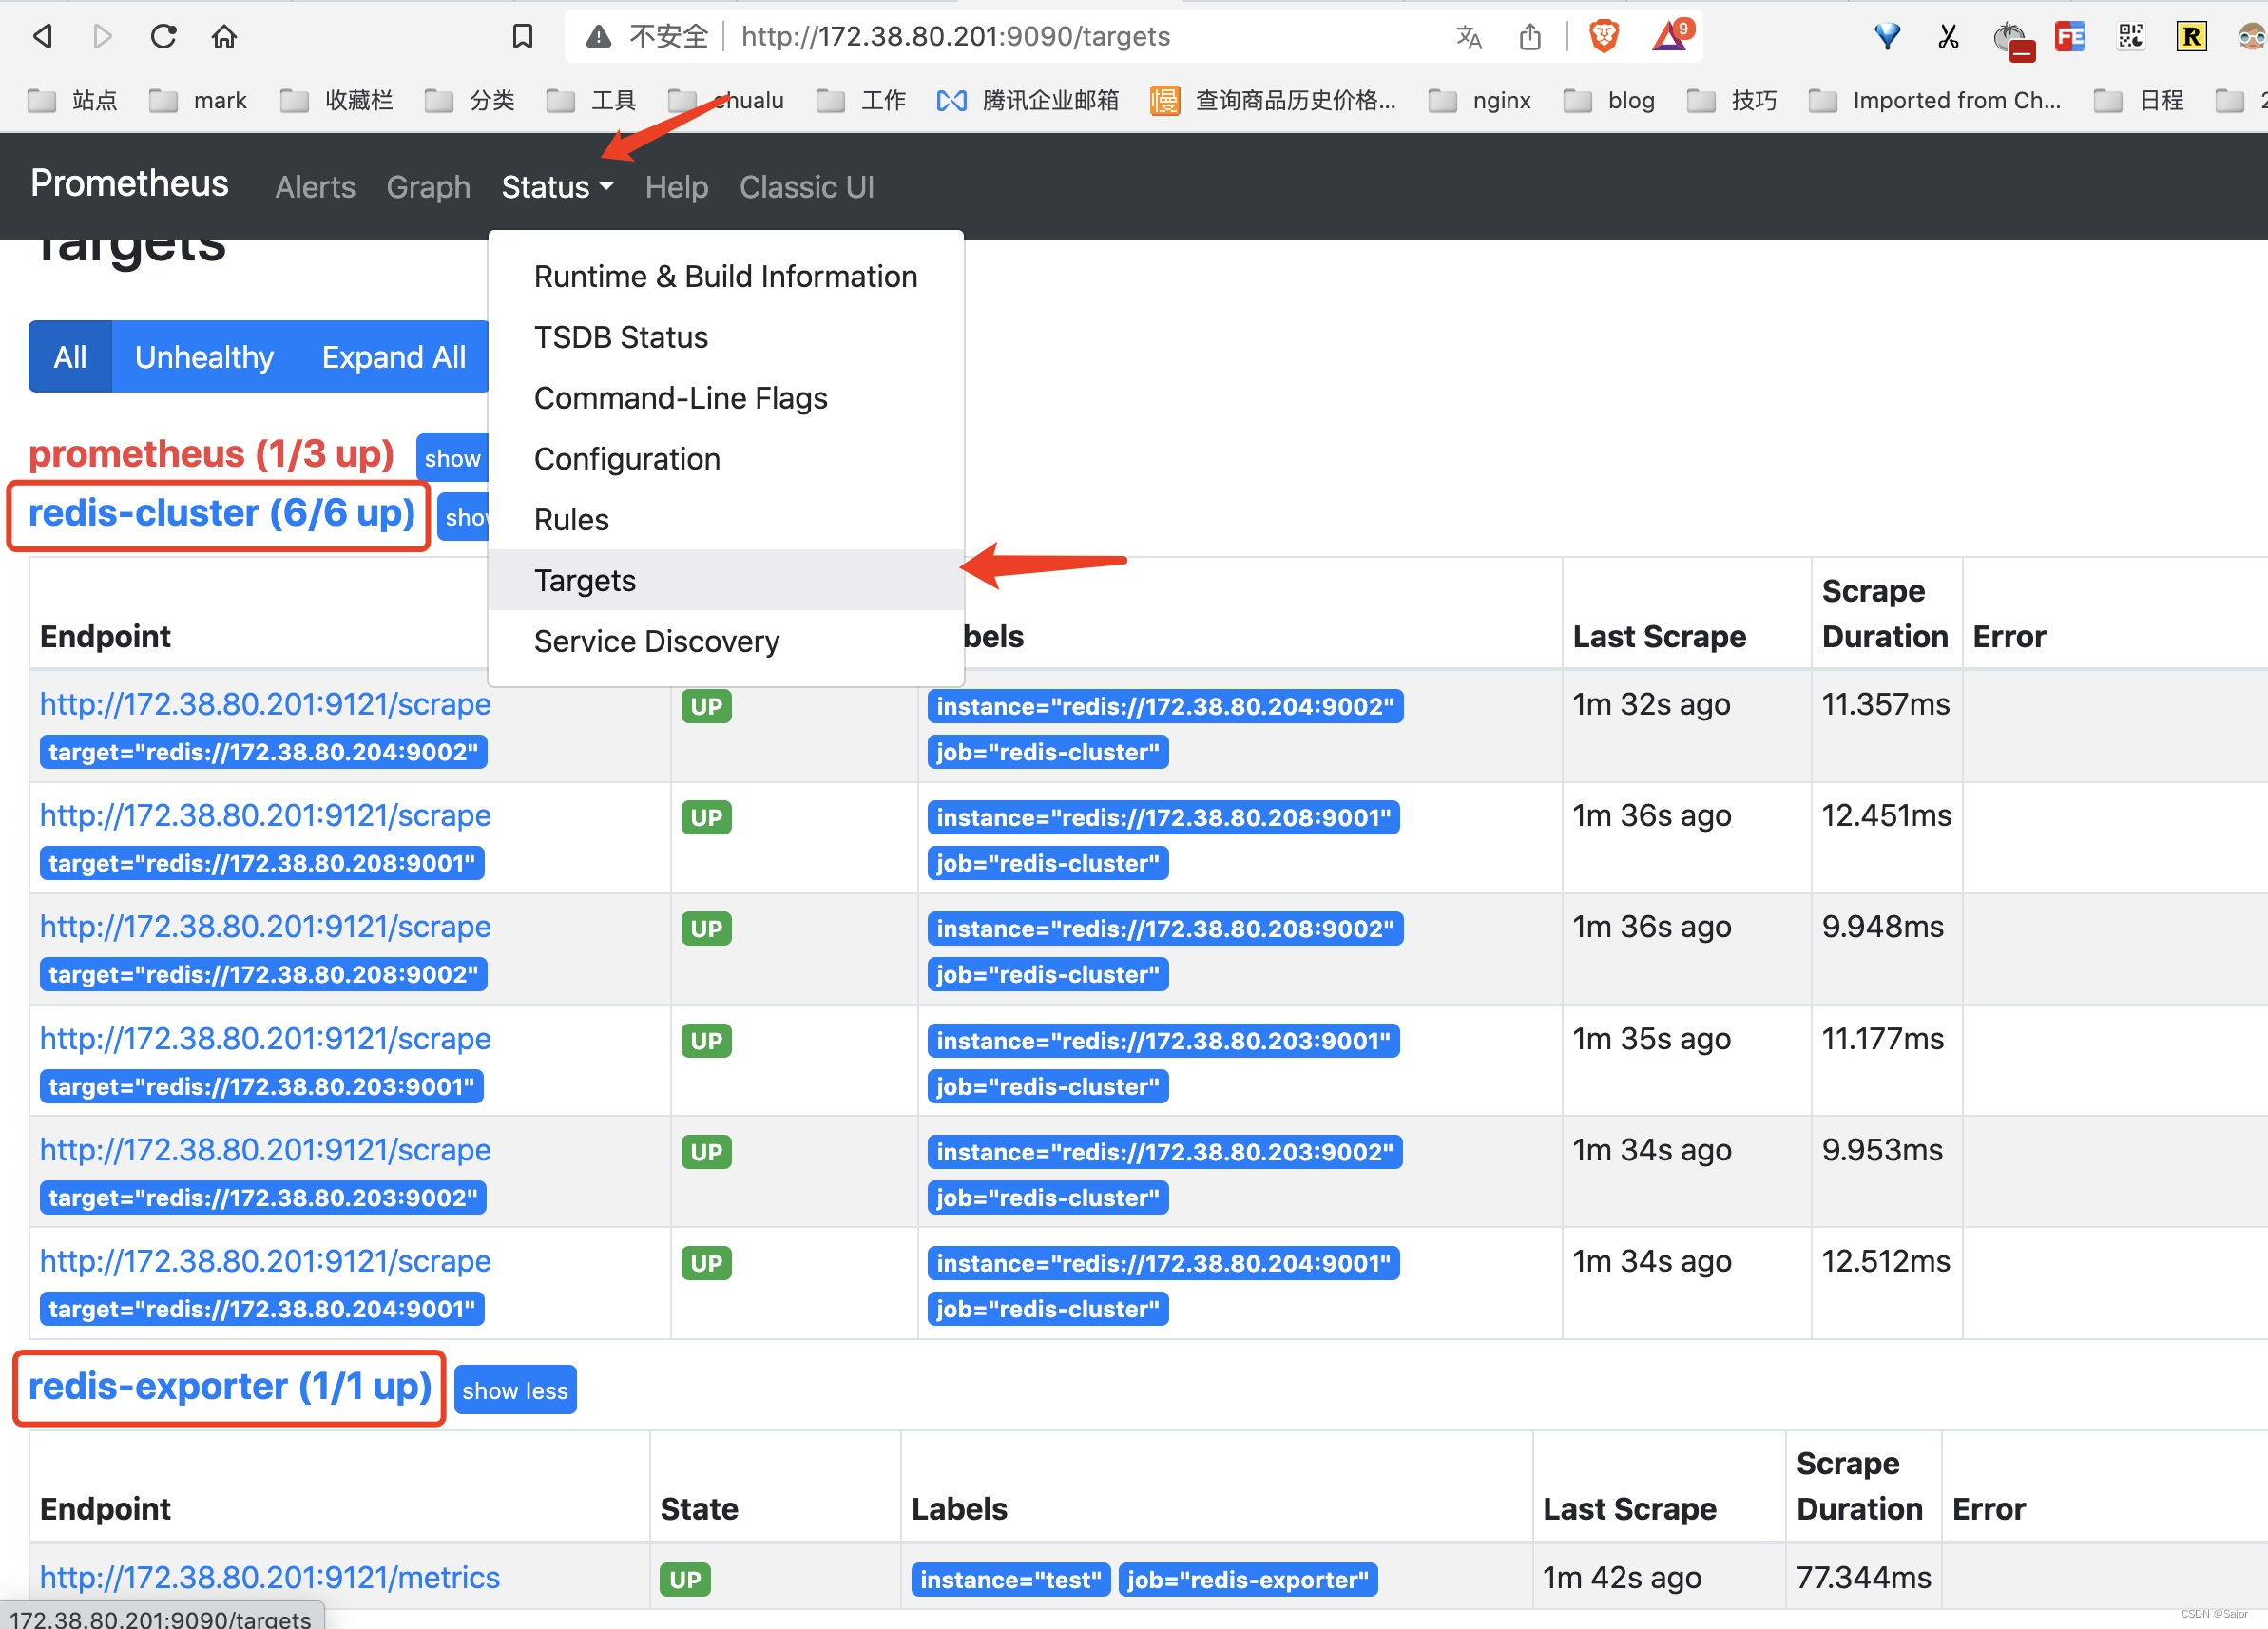Viewport: 2268px width, 1629px height.
Task: Click the QR code extension icon
Action: 2131,36
